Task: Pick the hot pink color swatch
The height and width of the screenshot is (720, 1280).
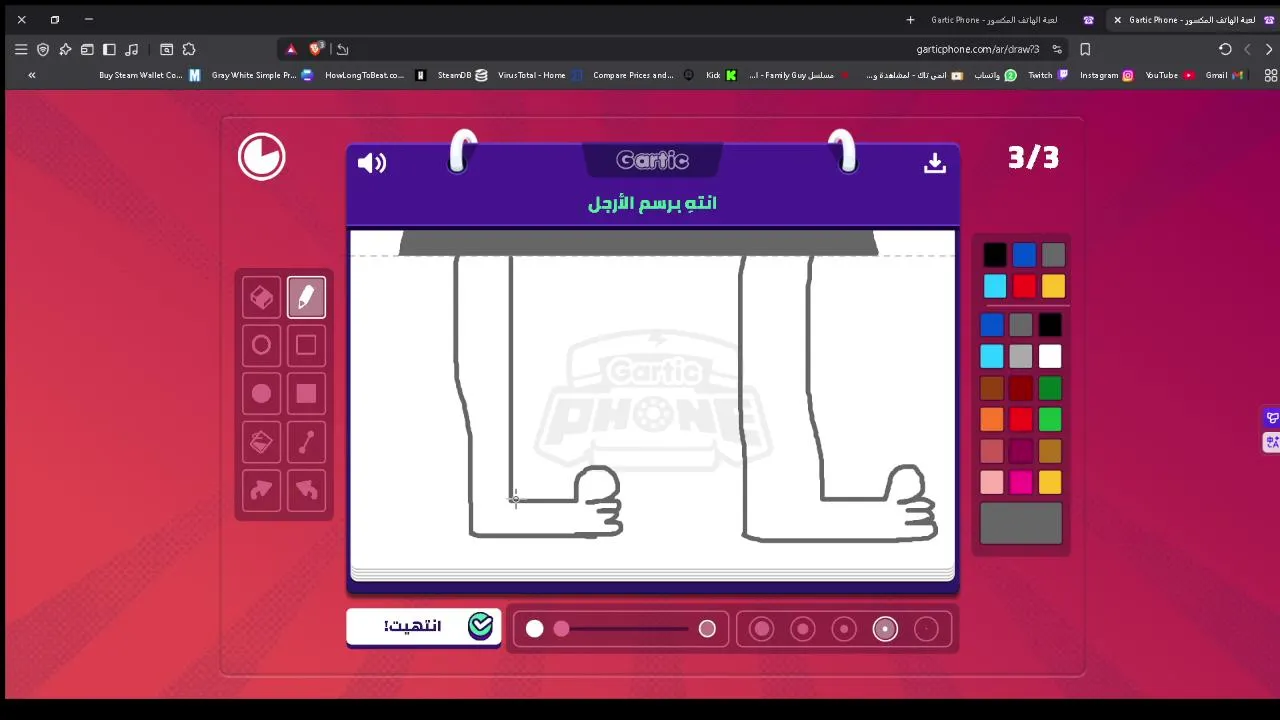Action: tap(1020, 483)
